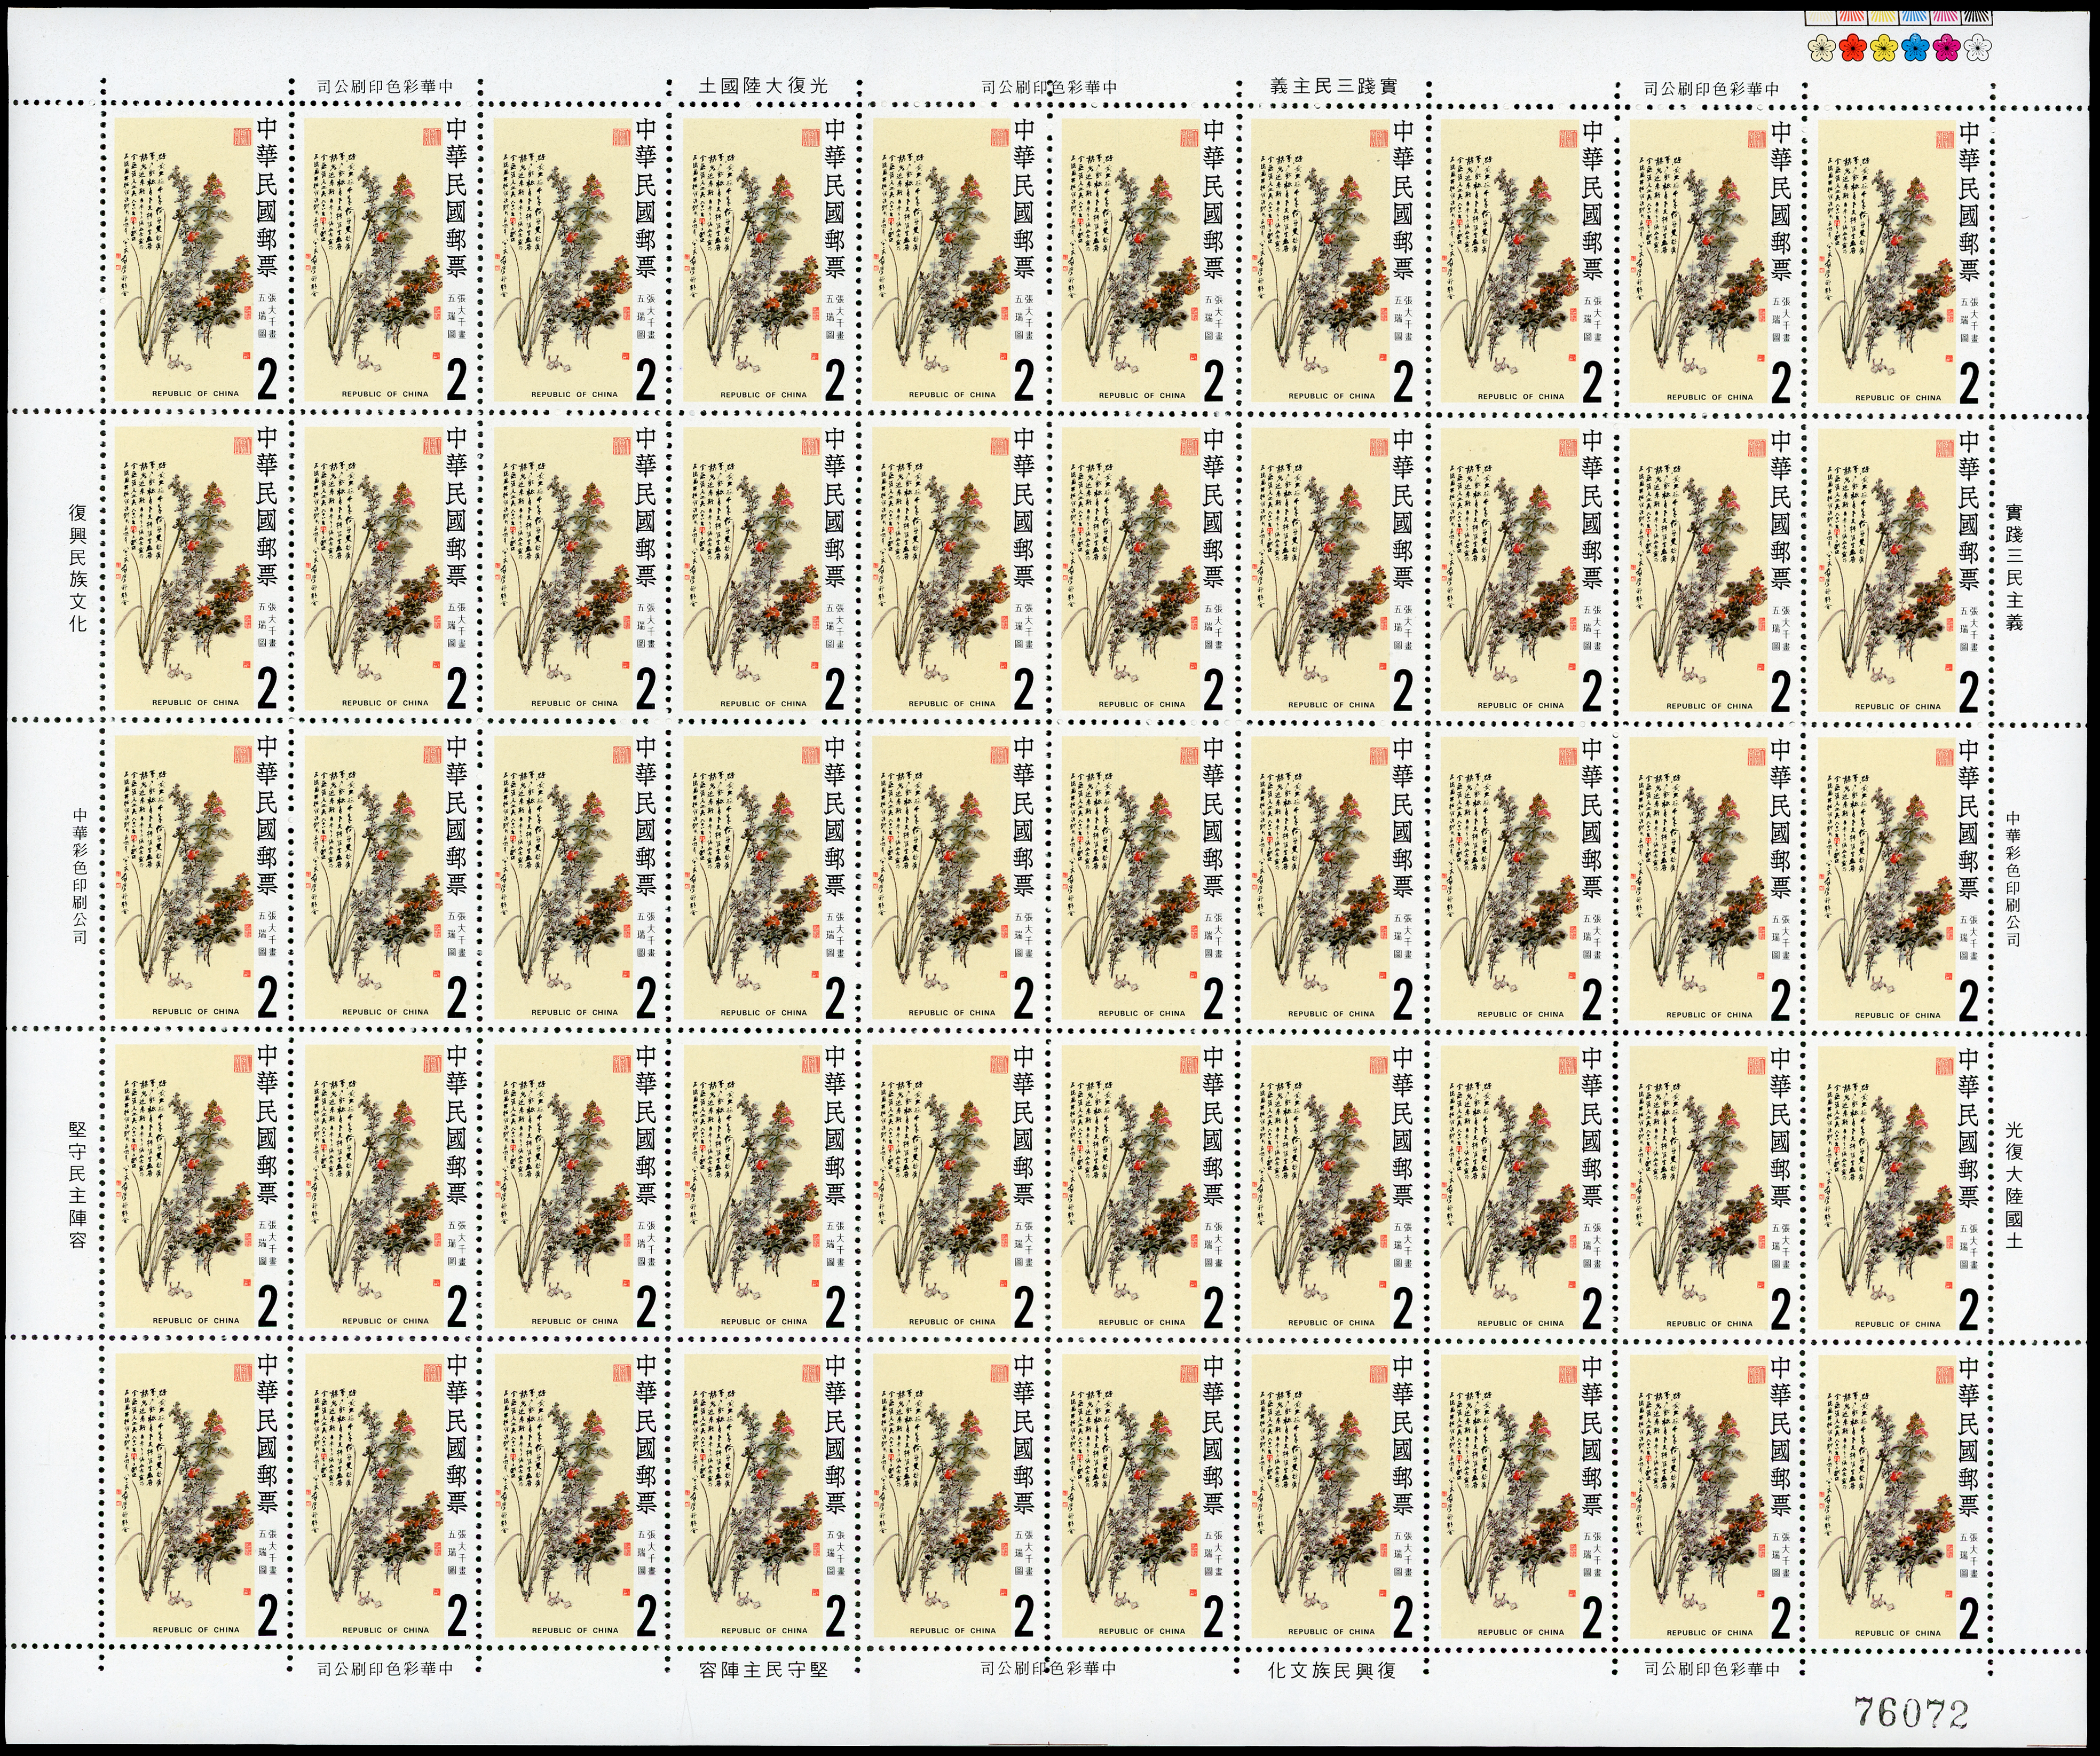The width and height of the screenshot is (2100, 1756).
Task: Click the cream plum blossom color mark
Action: coord(1822,48)
